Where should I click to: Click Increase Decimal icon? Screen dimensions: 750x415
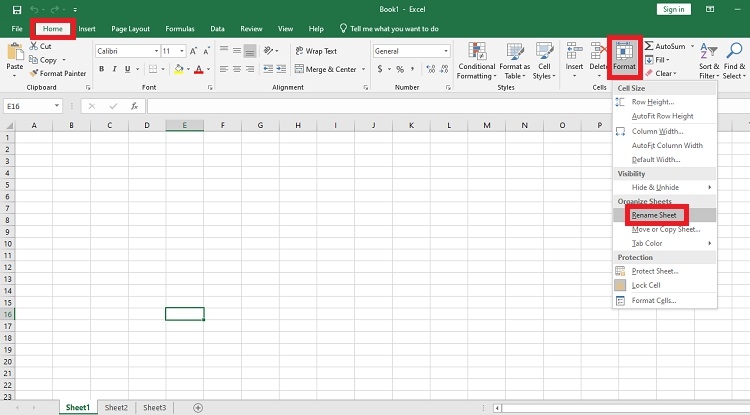[430, 69]
